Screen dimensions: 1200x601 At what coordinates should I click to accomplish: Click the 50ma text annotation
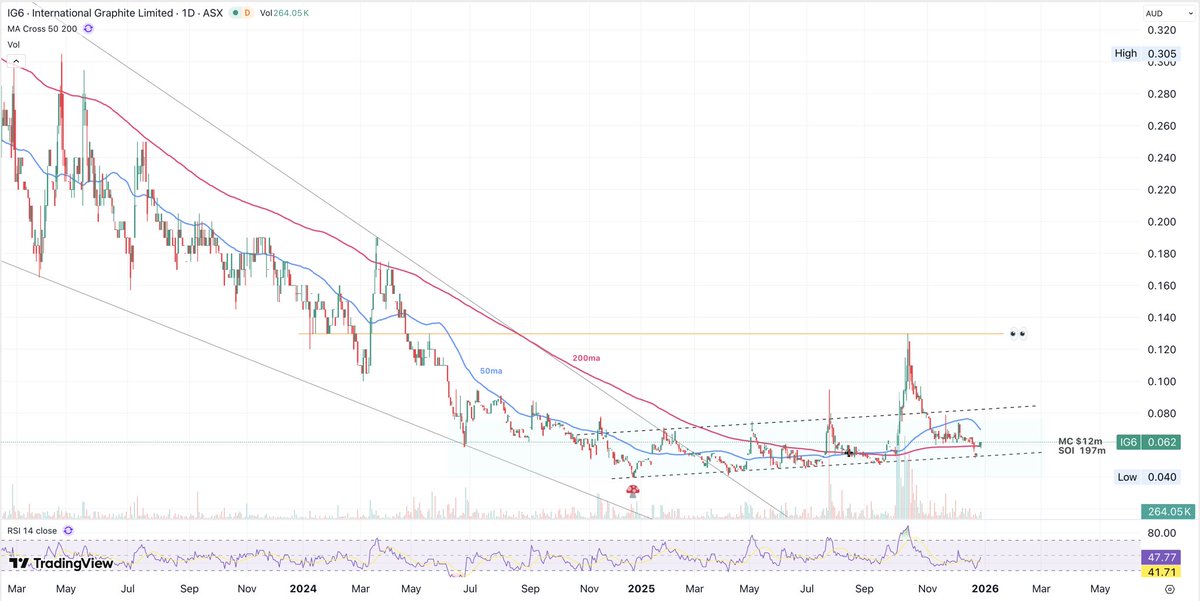(490, 370)
